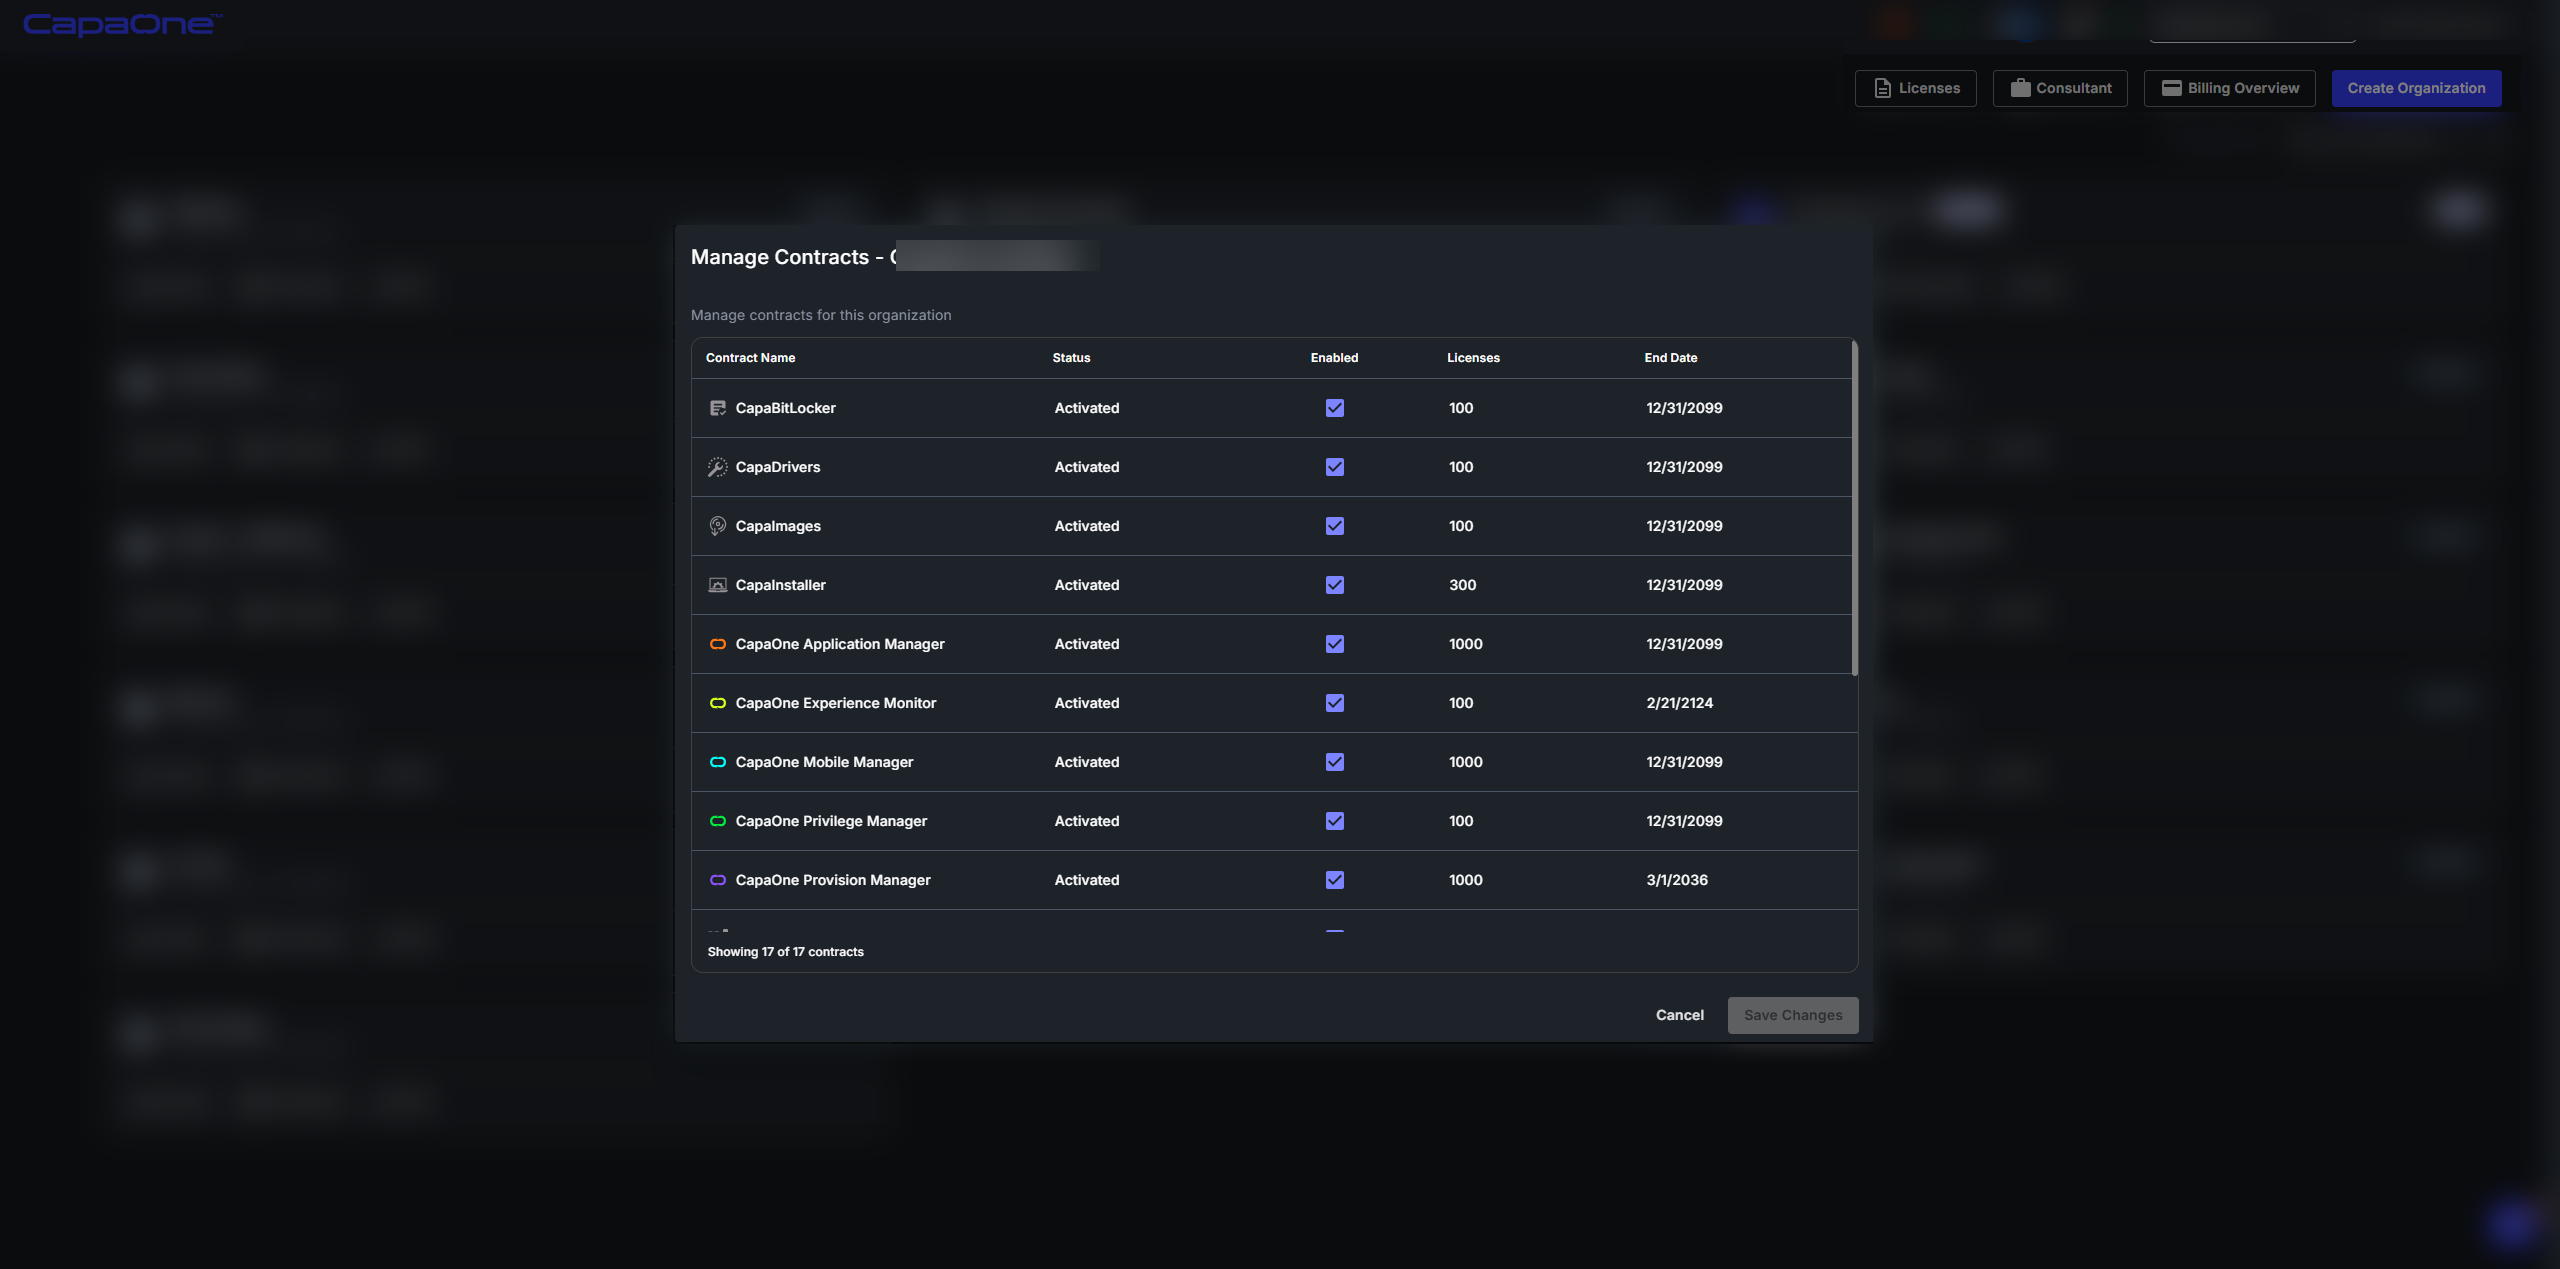Image resolution: width=2560 pixels, height=1269 pixels.
Task: Click the CapaInstaller licenses value 300
Action: (1462, 585)
